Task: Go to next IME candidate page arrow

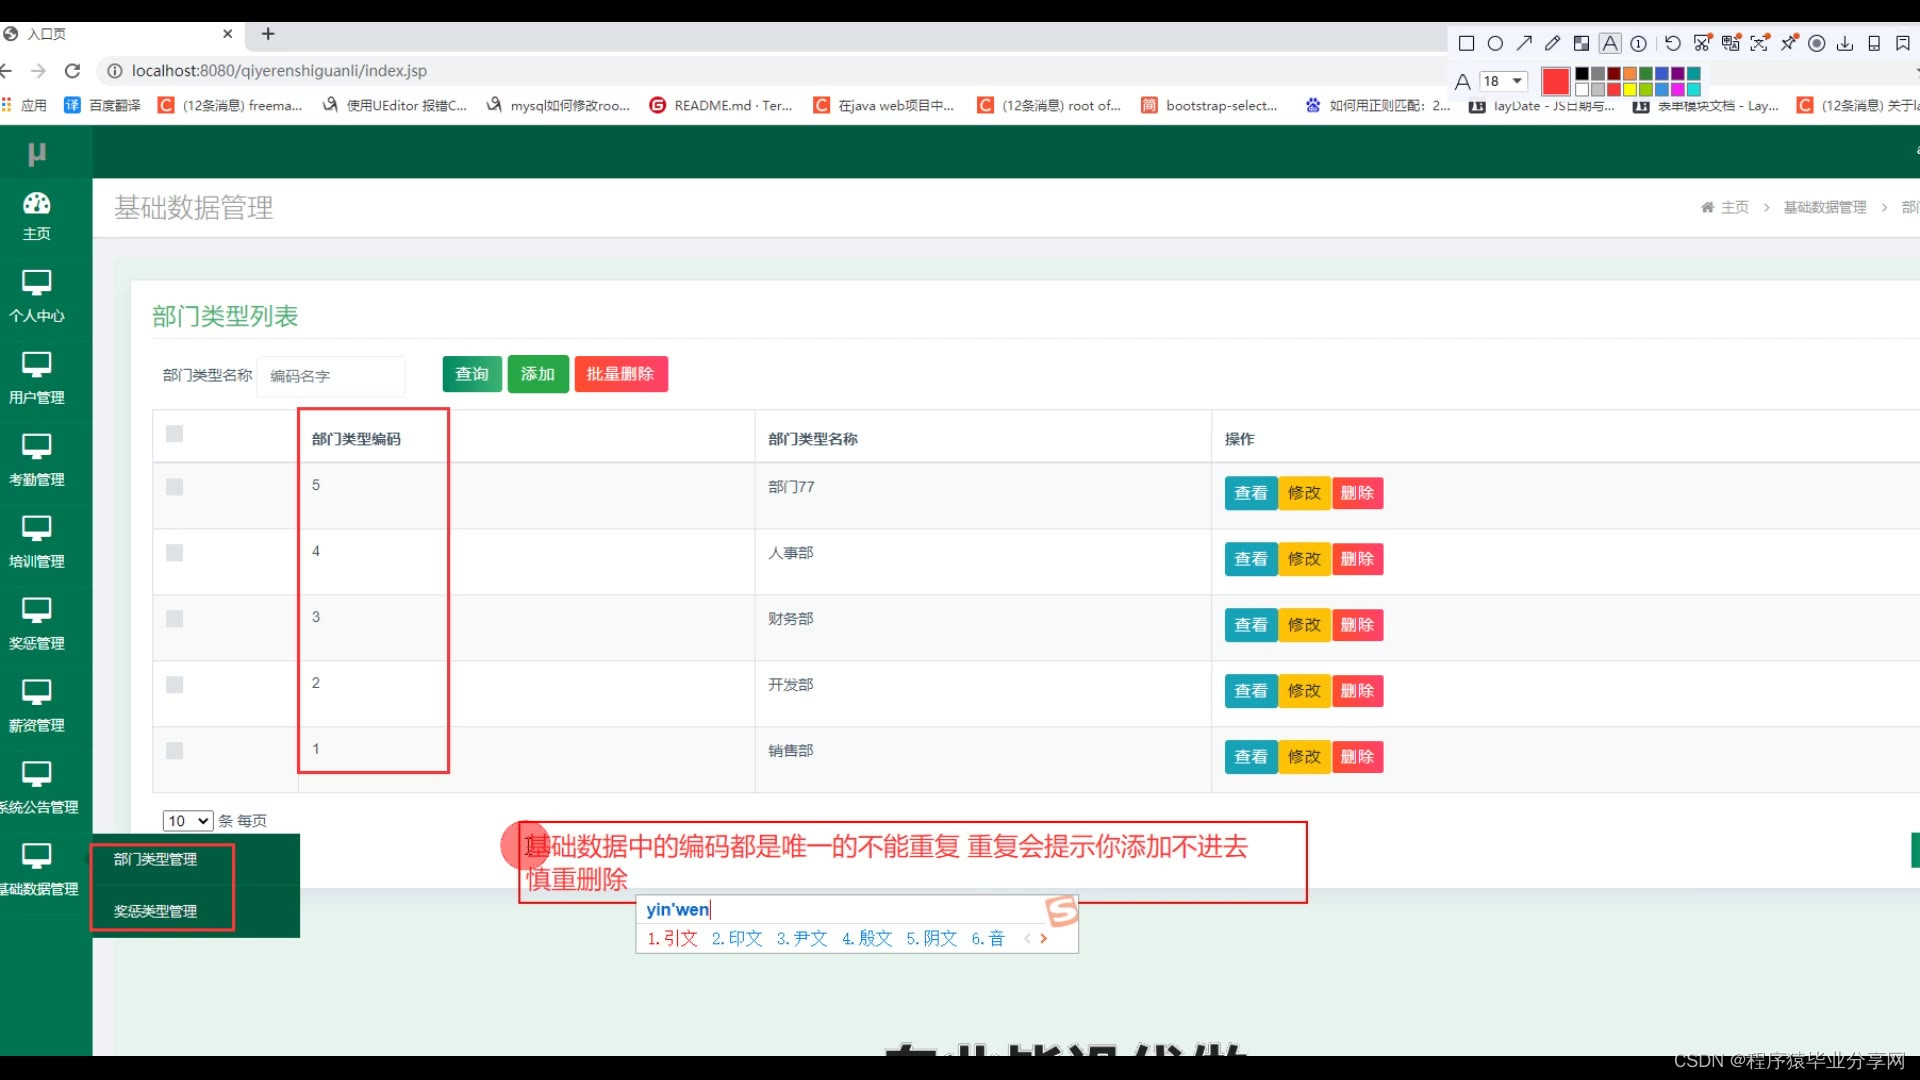Action: (1044, 938)
